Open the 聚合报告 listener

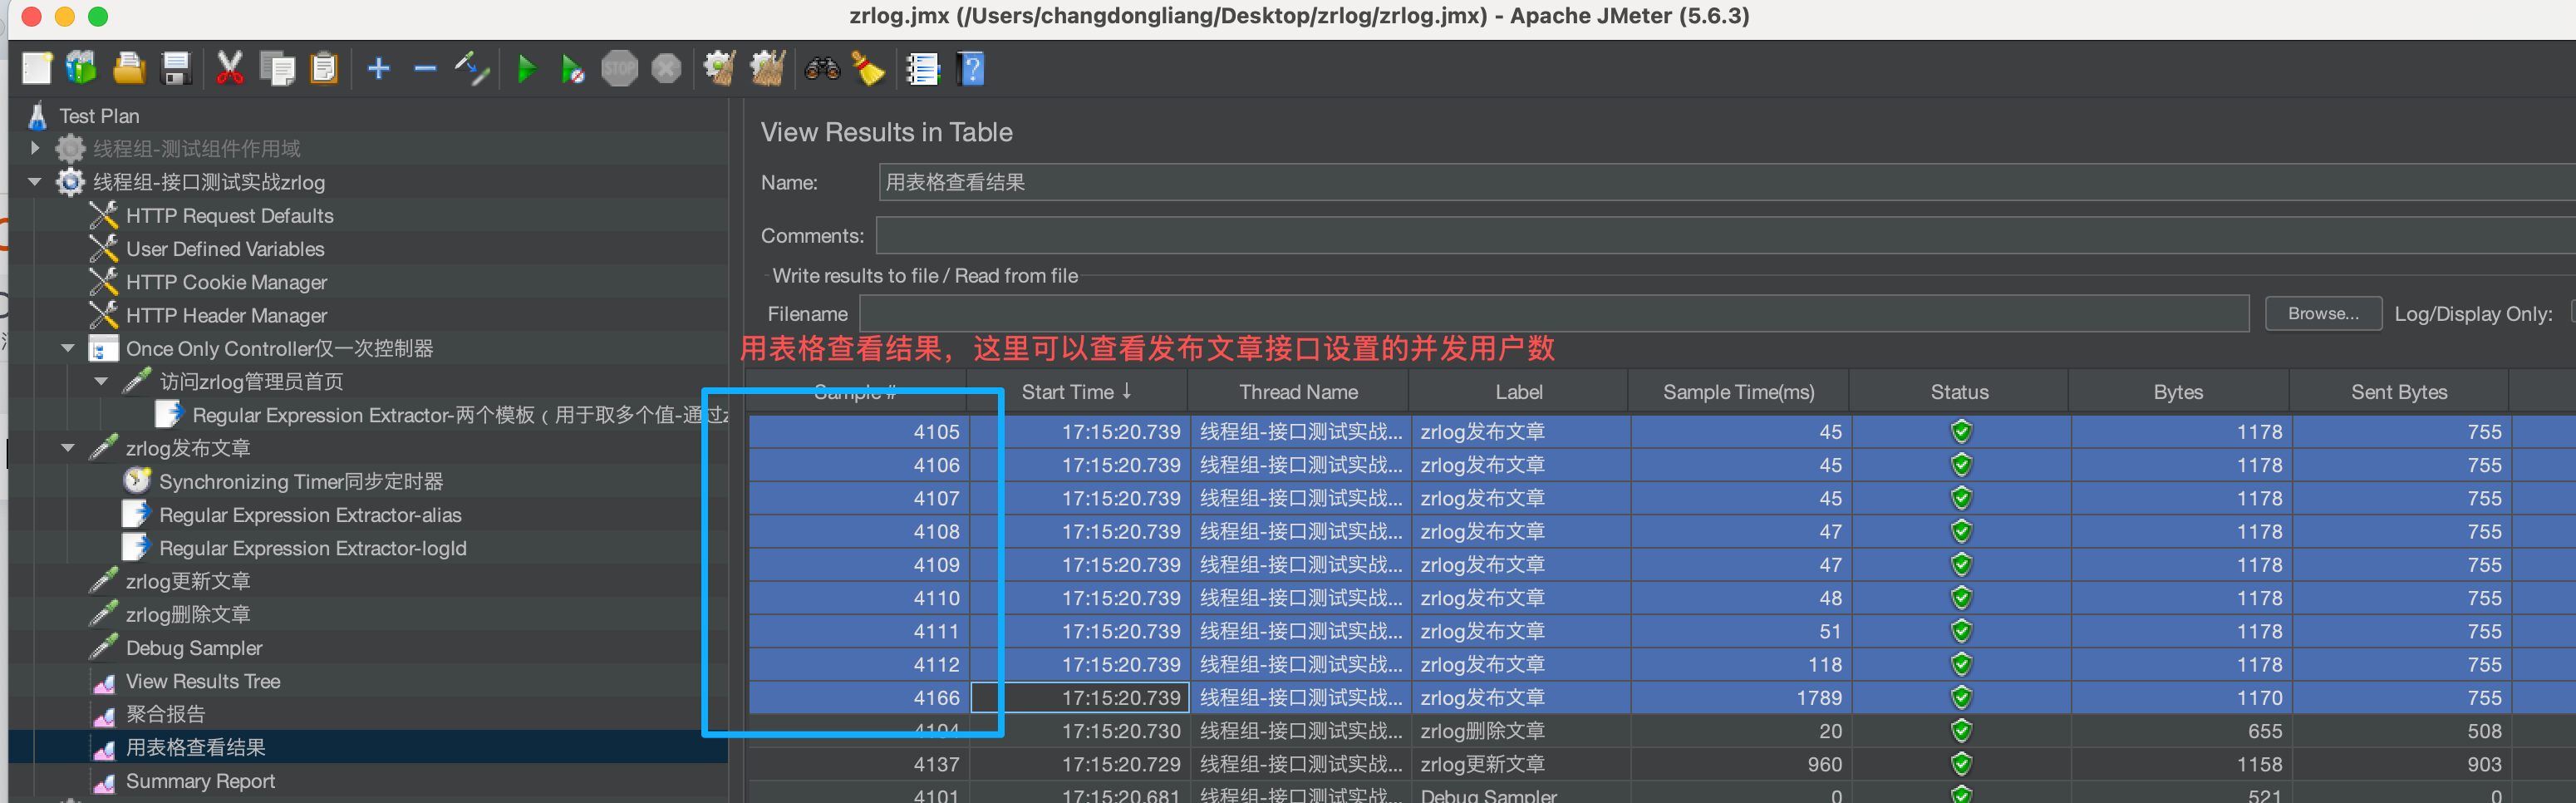click(x=165, y=714)
